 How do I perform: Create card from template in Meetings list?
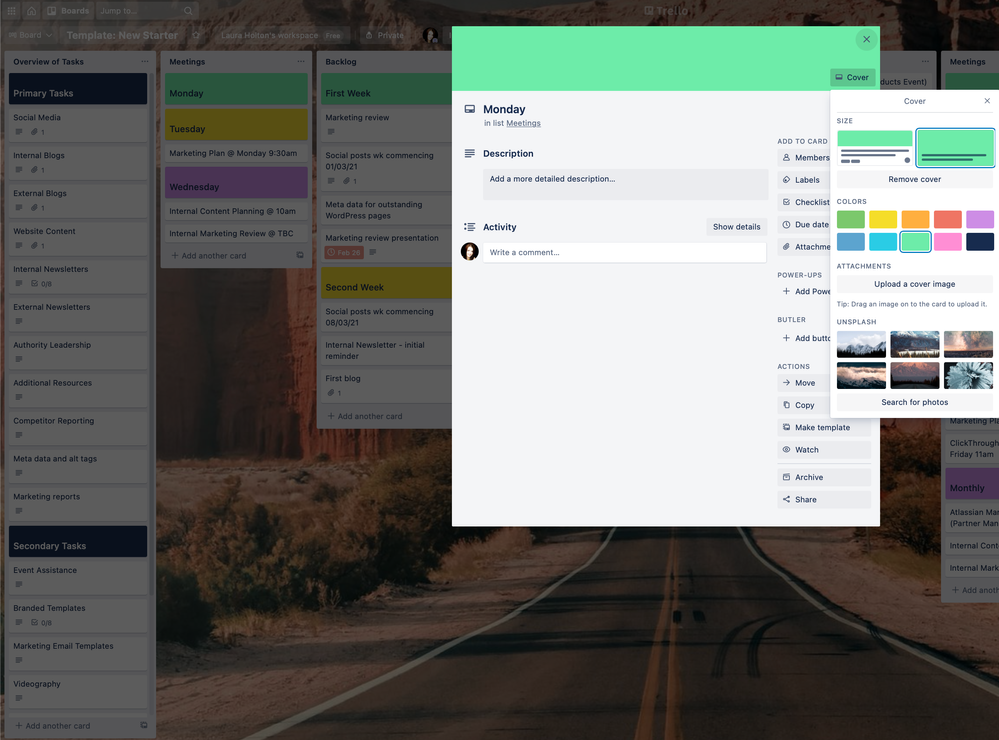tap(300, 255)
